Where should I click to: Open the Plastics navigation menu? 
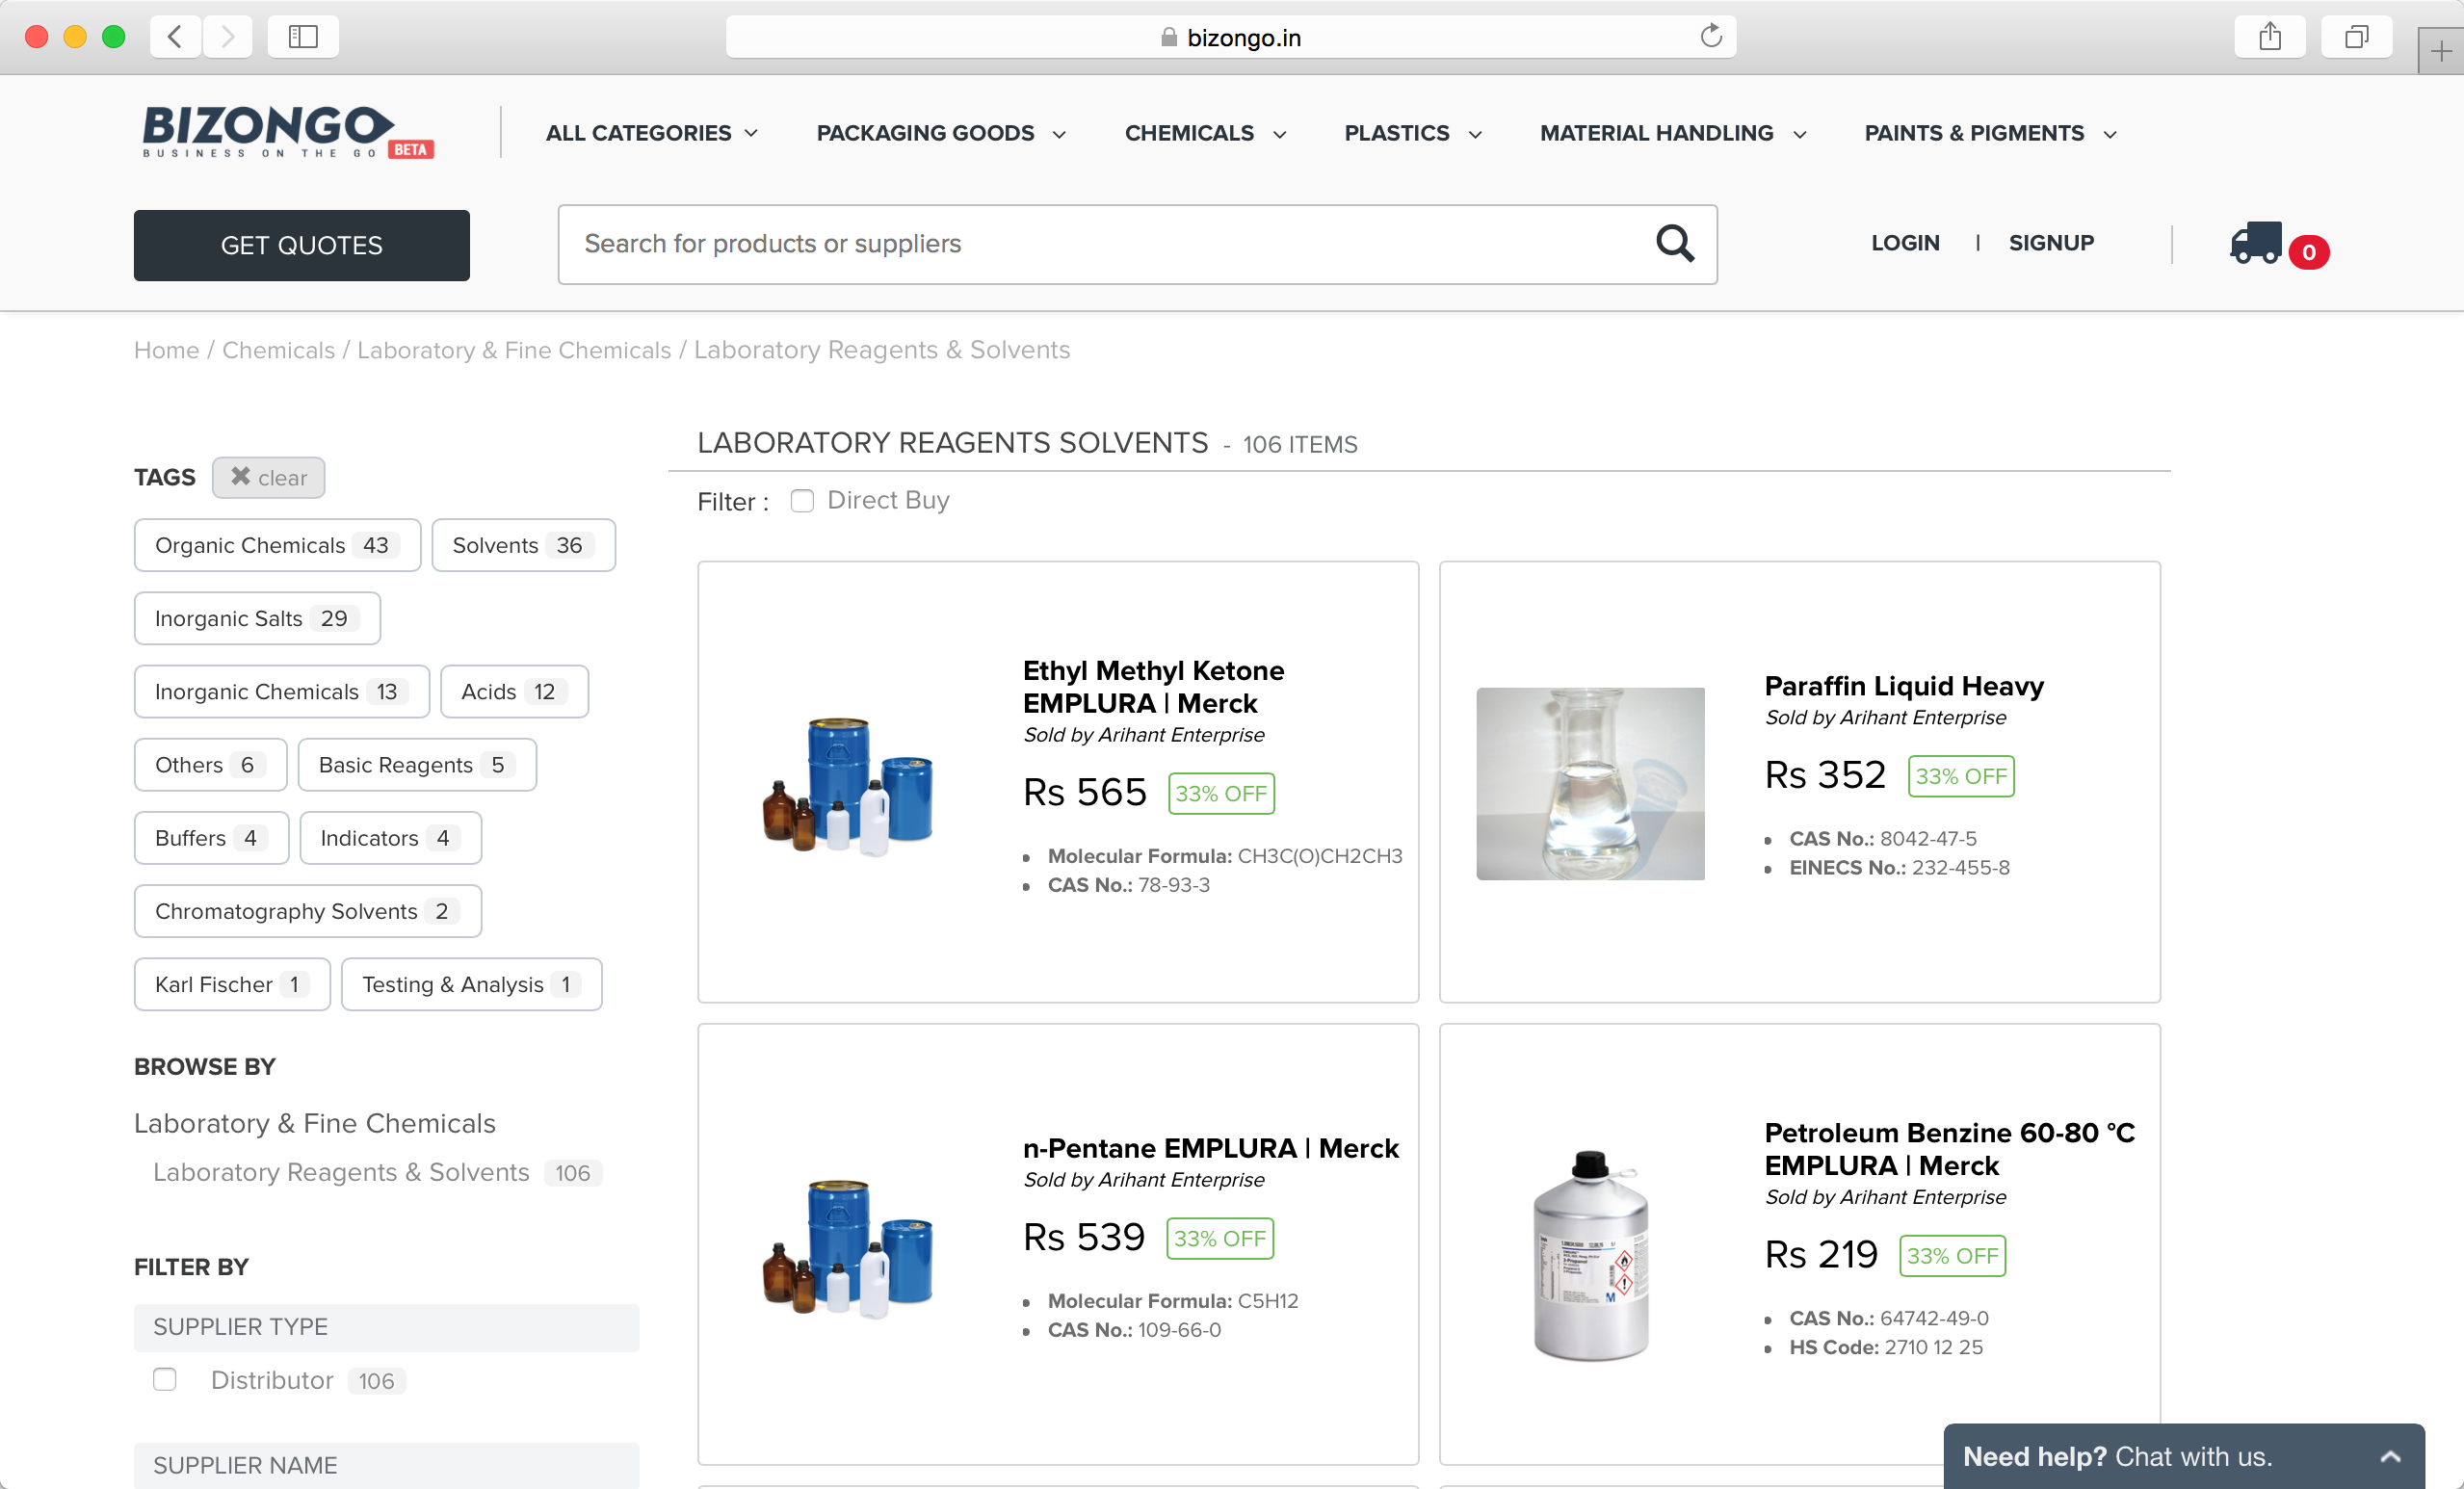point(1412,133)
